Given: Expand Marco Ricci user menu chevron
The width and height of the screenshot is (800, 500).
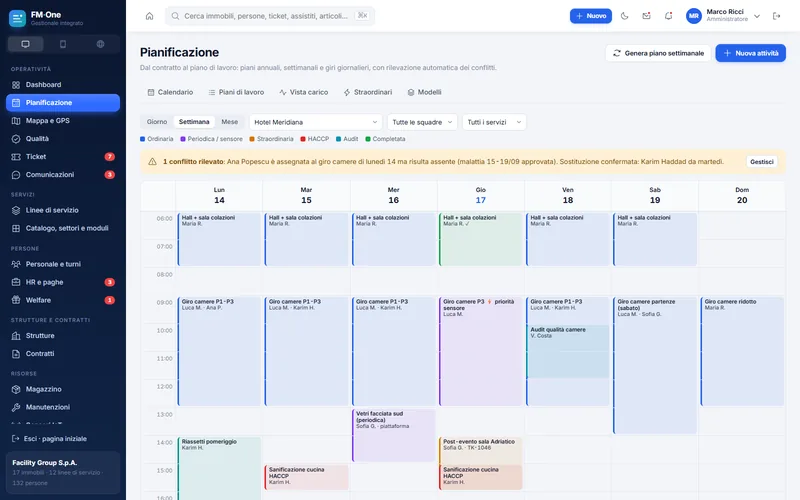Looking at the screenshot, I should click(x=757, y=16).
